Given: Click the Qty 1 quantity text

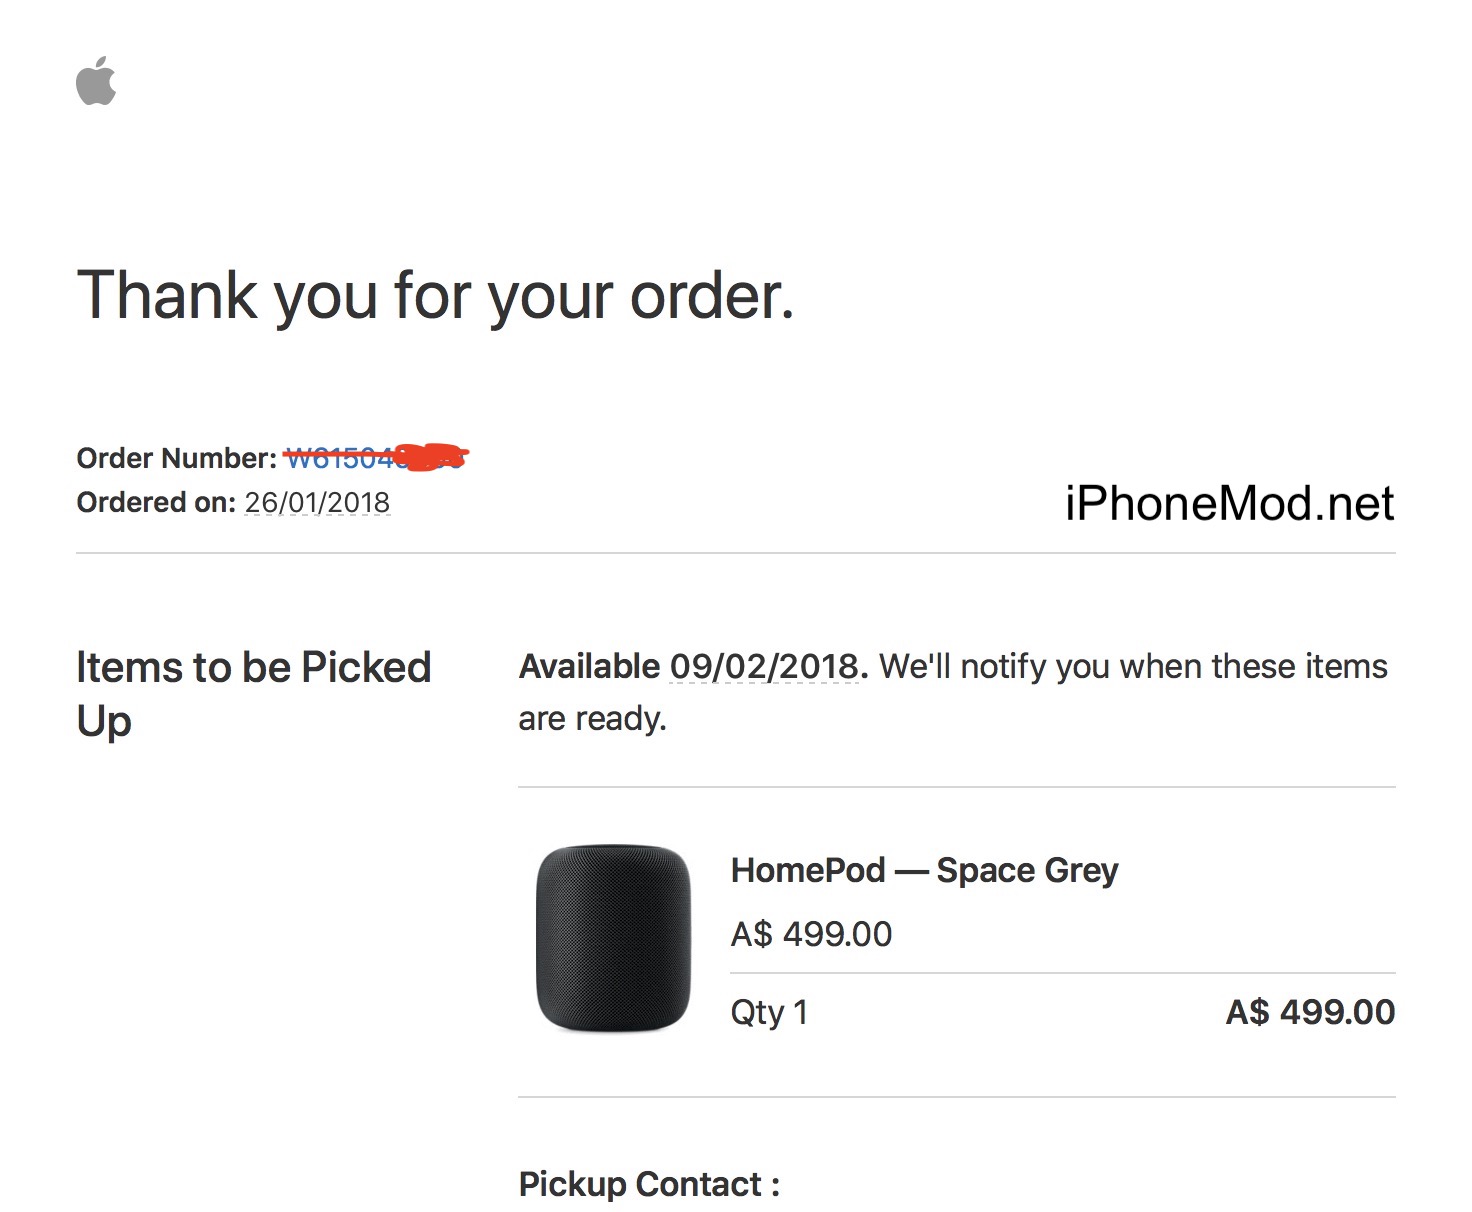Looking at the screenshot, I should click(768, 1012).
